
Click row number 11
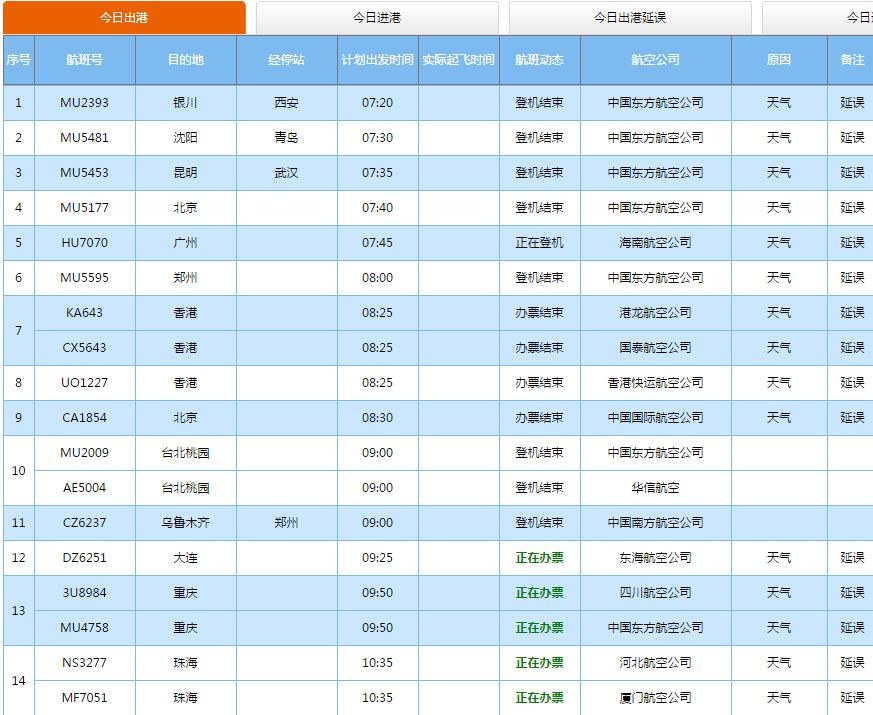[x=18, y=523]
